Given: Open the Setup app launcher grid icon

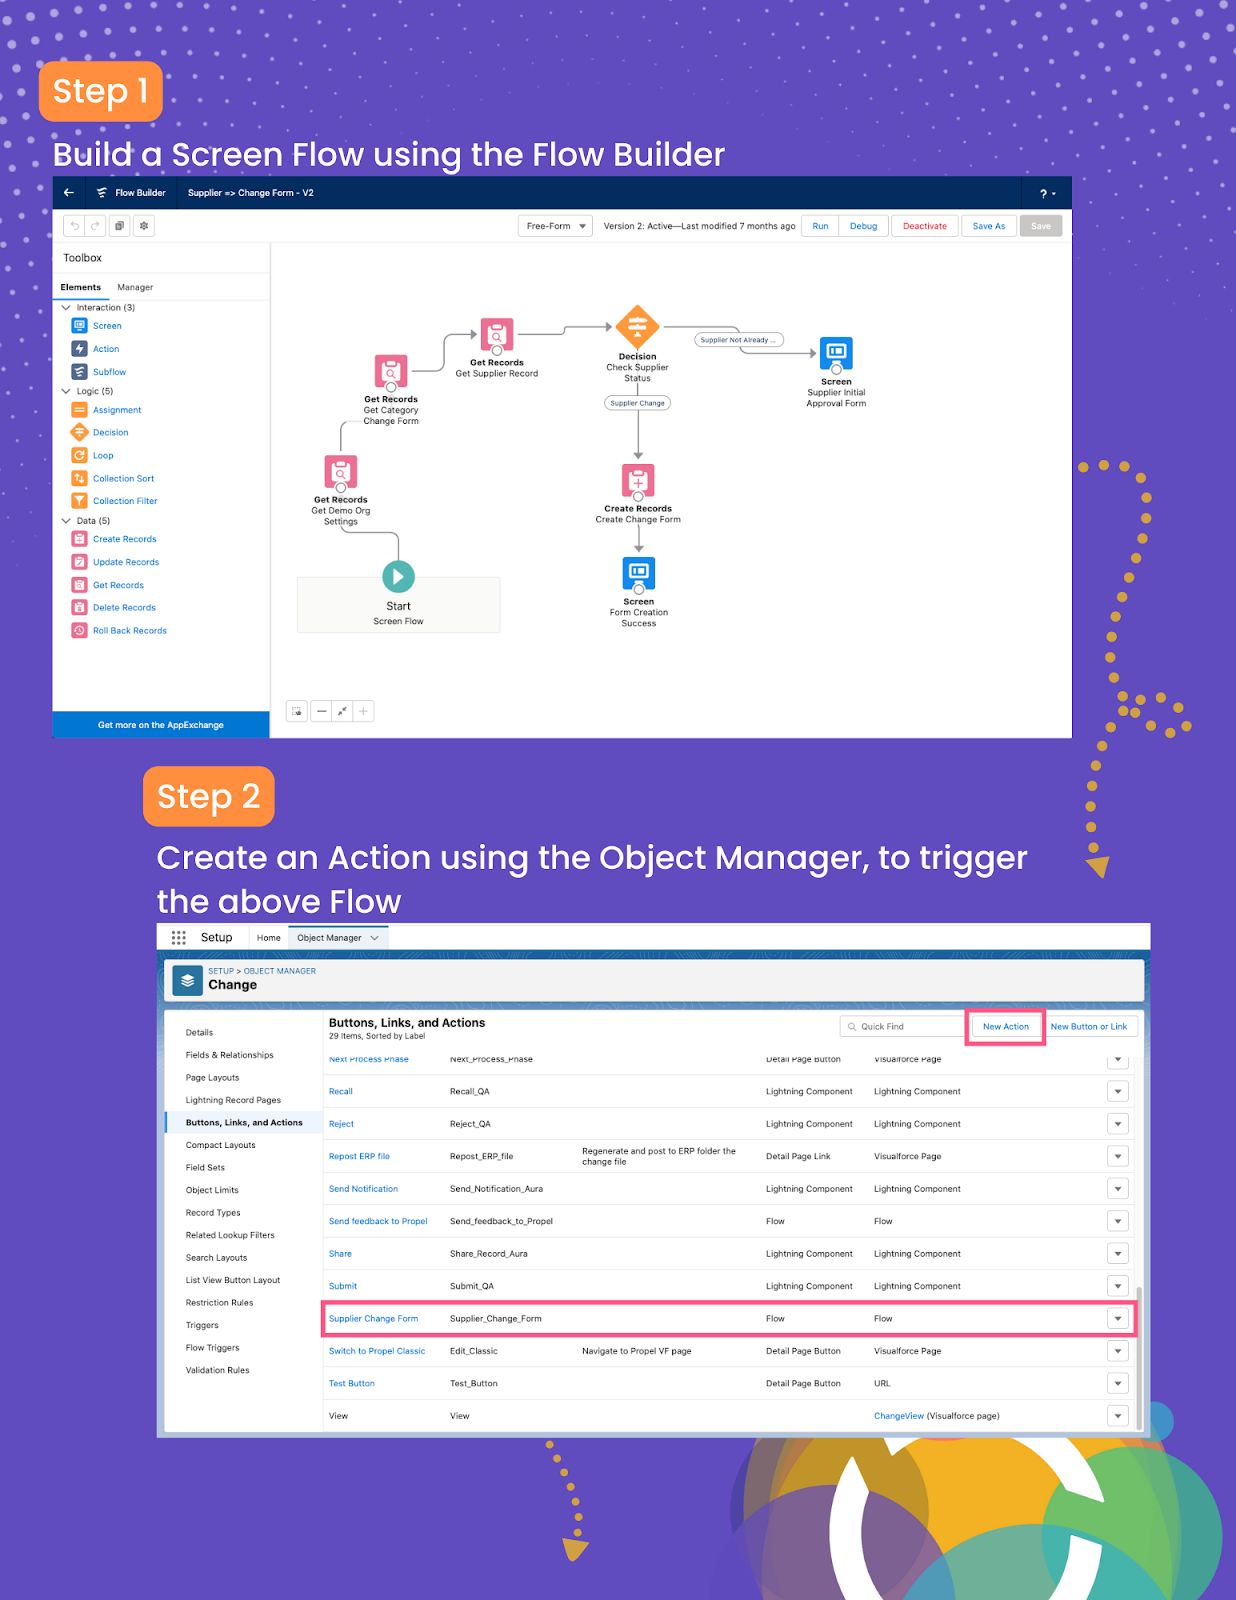Looking at the screenshot, I should (179, 938).
